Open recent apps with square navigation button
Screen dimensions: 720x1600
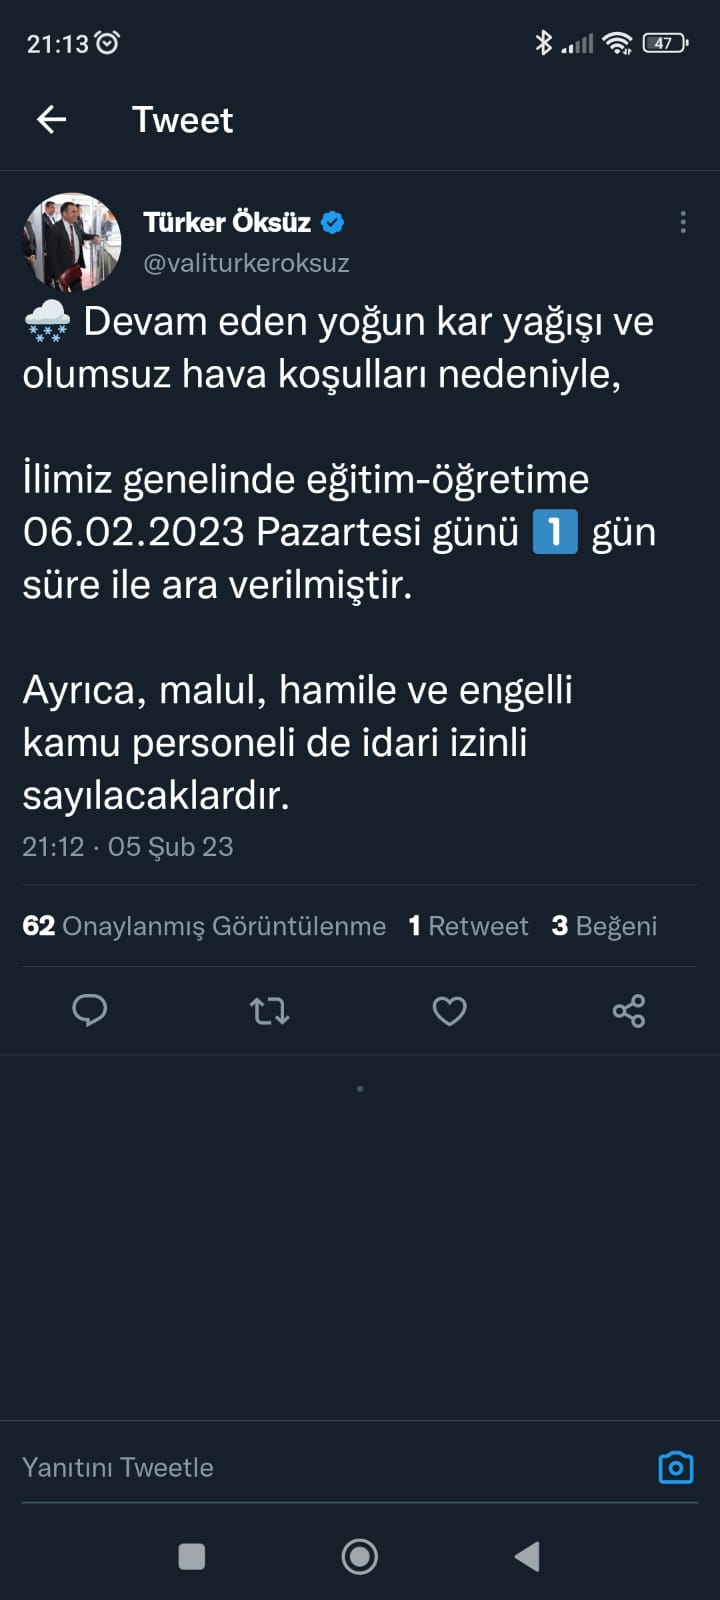190,1556
